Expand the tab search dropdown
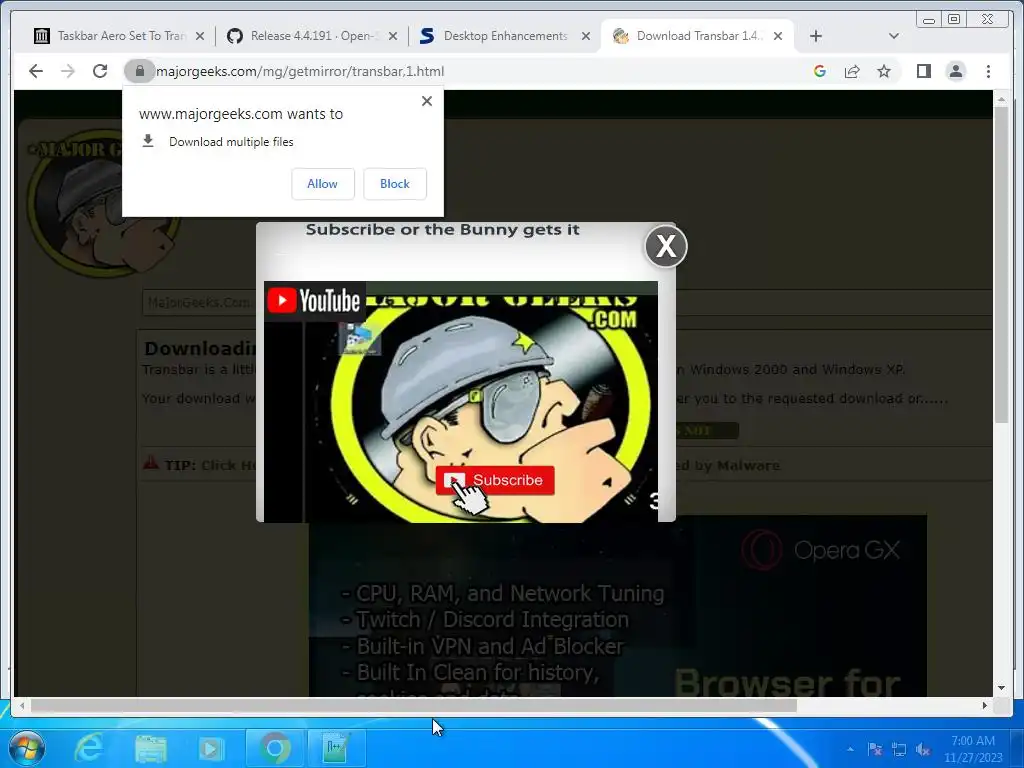The height and width of the screenshot is (768, 1024). point(894,36)
